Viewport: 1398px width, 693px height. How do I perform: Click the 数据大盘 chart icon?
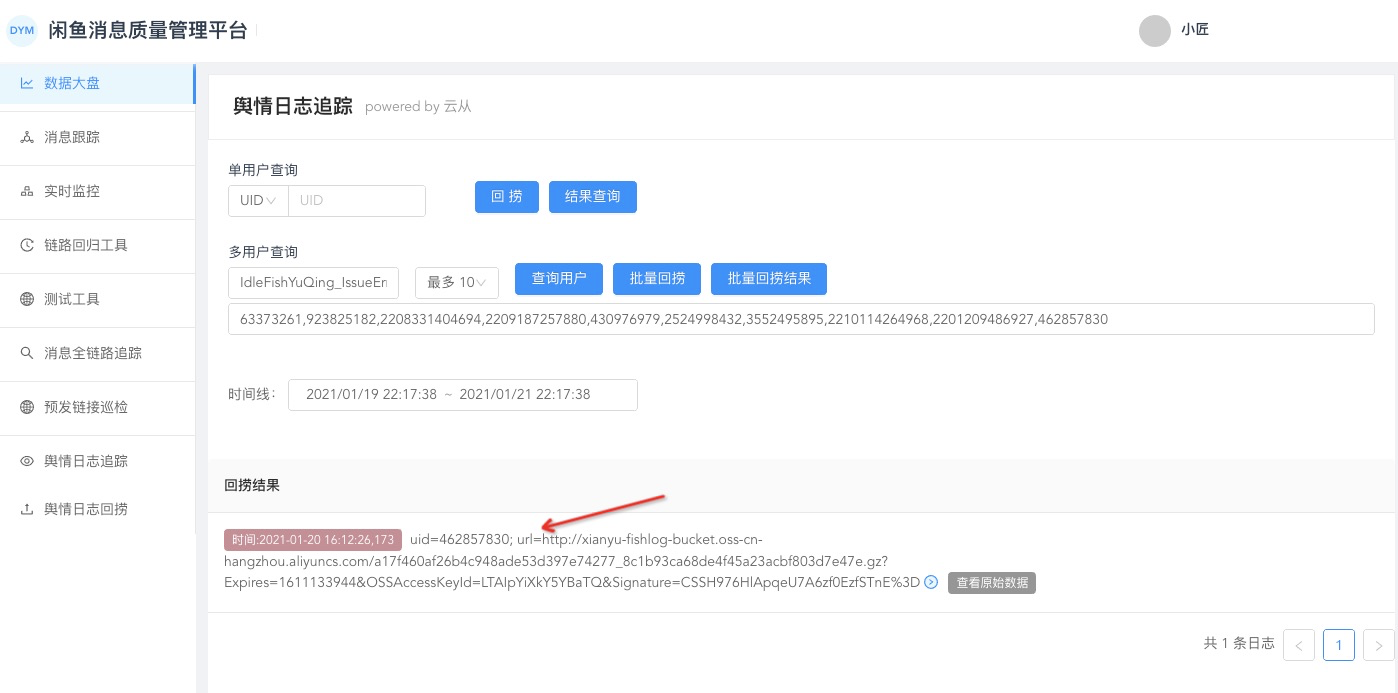[x=27, y=83]
